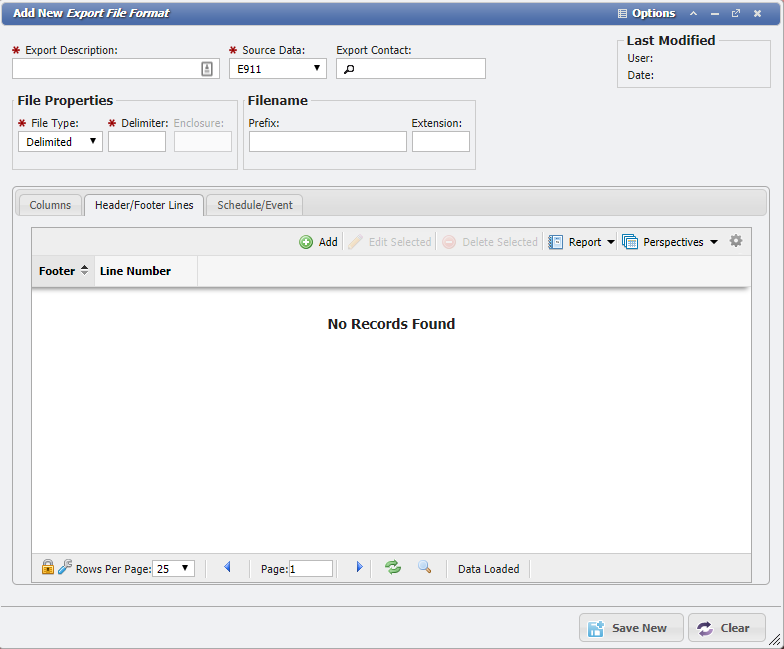Switch to the Schedule/Event tab

tap(255, 205)
